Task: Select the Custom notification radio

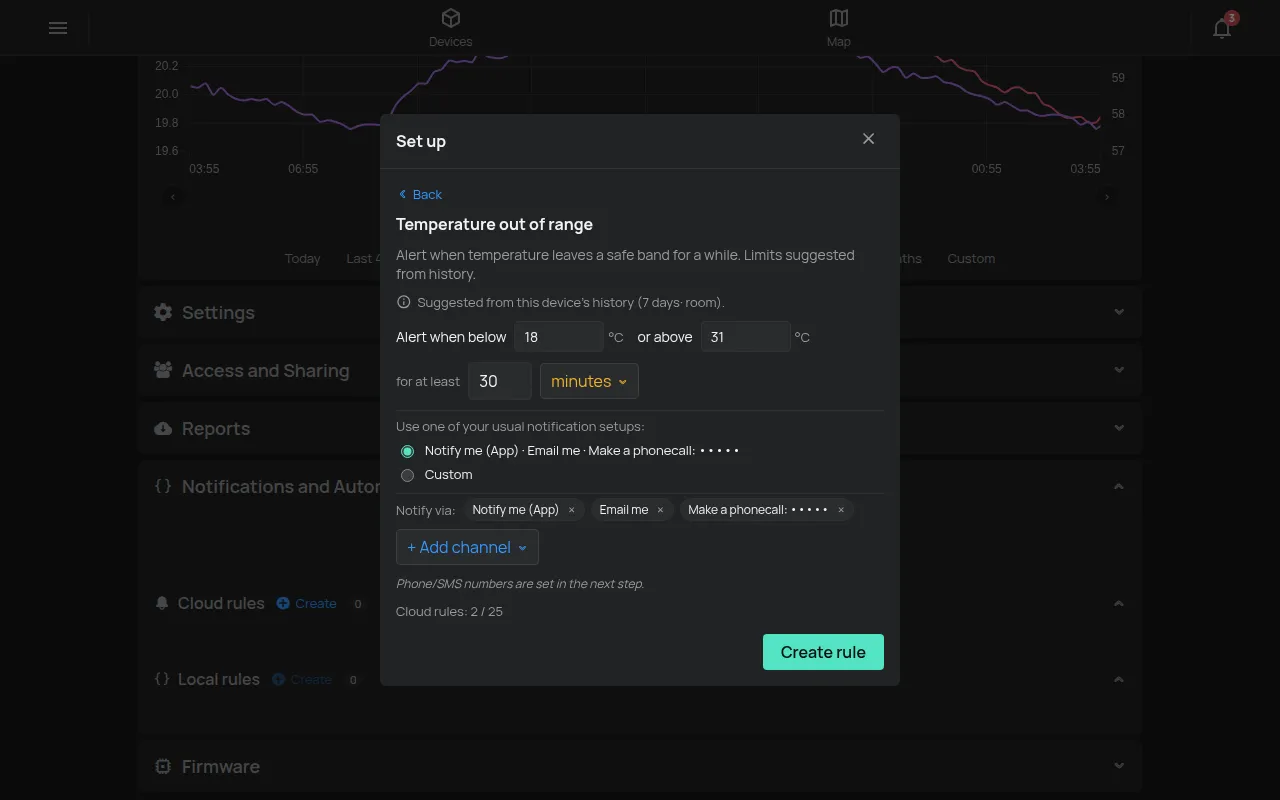Action: tap(407, 475)
